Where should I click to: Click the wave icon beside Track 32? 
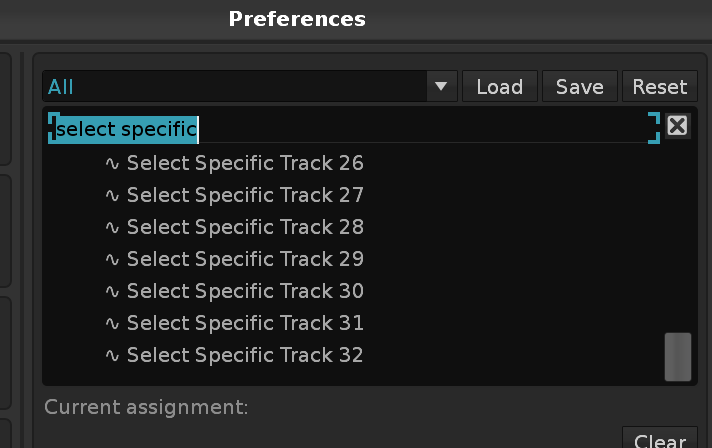point(112,355)
